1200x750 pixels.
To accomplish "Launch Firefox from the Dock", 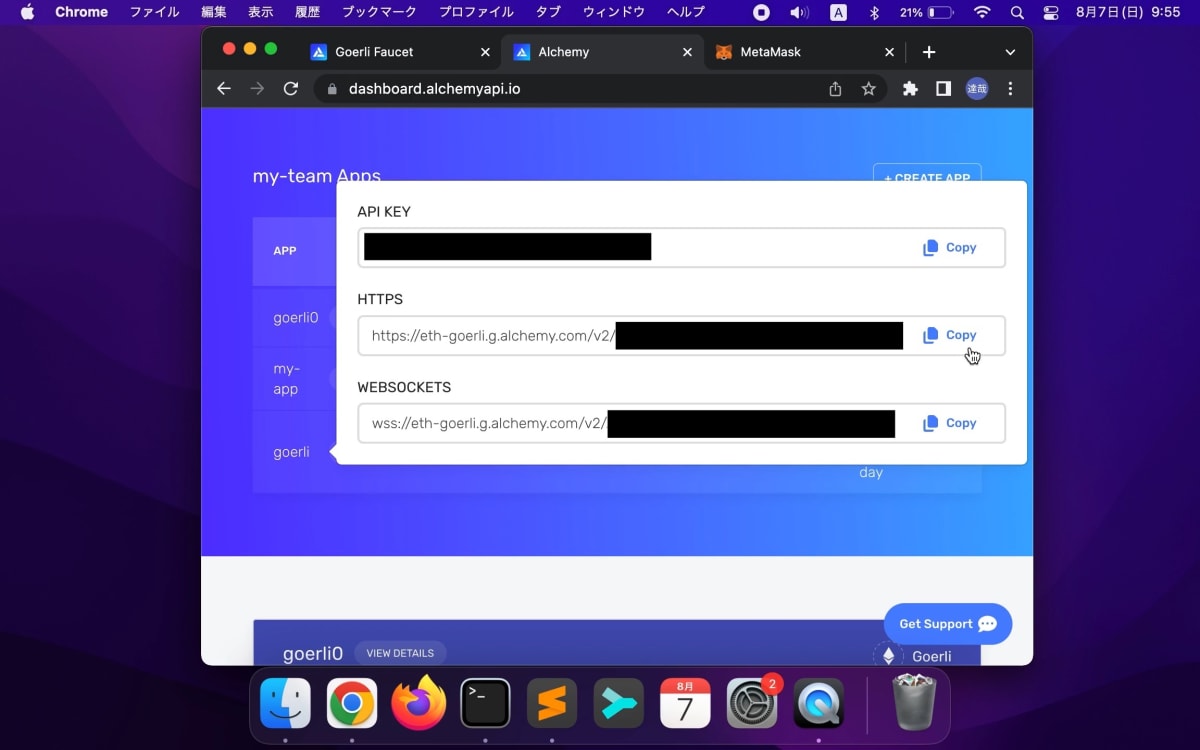I will (419, 703).
